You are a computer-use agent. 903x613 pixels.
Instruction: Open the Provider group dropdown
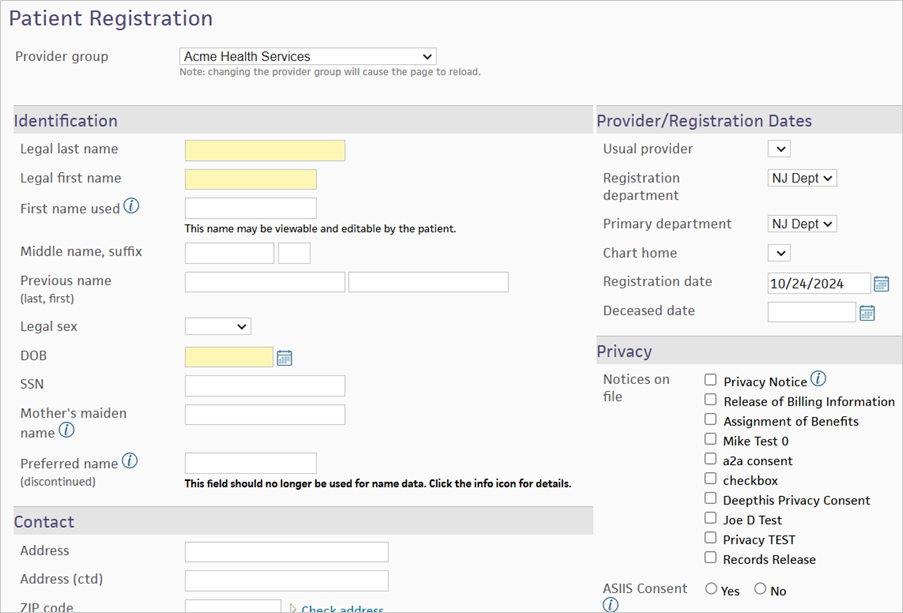[308, 56]
